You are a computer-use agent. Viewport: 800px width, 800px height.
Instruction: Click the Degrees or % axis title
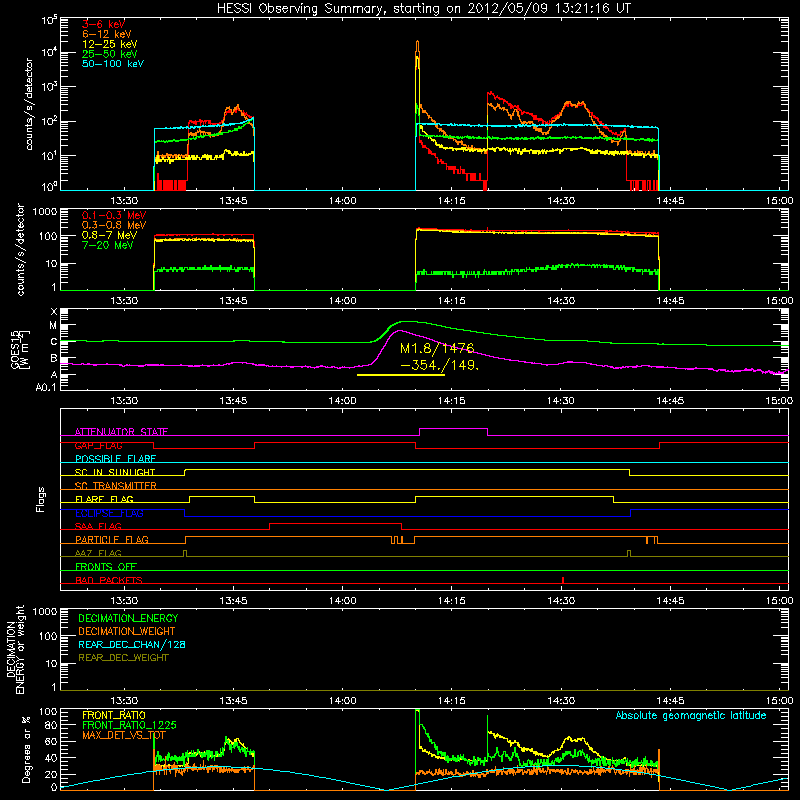pos(26,749)
